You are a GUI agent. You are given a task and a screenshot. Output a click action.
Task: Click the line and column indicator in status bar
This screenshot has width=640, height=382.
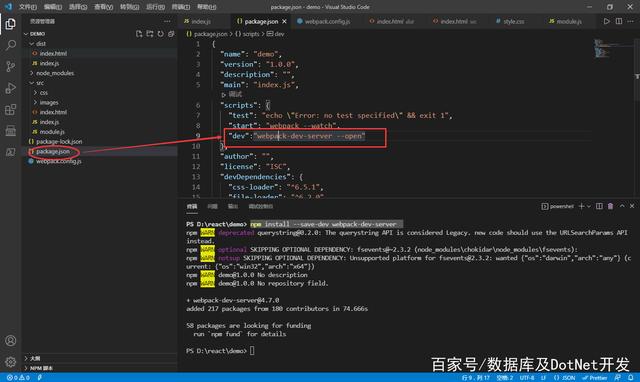[x=476, y=378]
